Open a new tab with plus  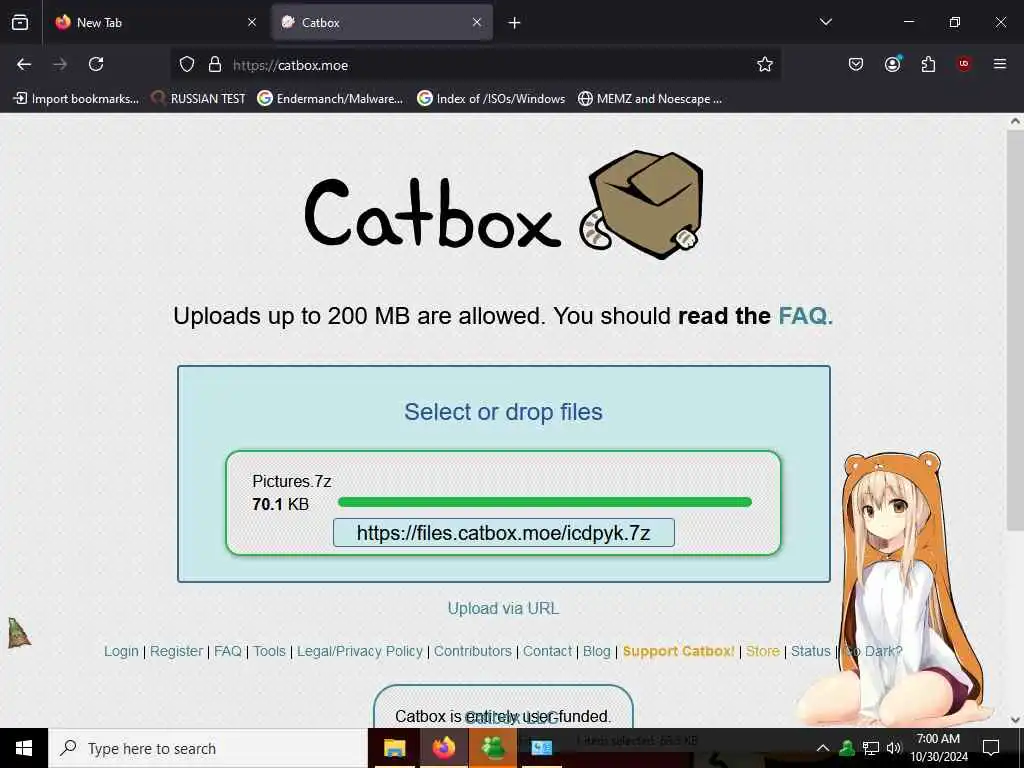(x=515, y=23)
